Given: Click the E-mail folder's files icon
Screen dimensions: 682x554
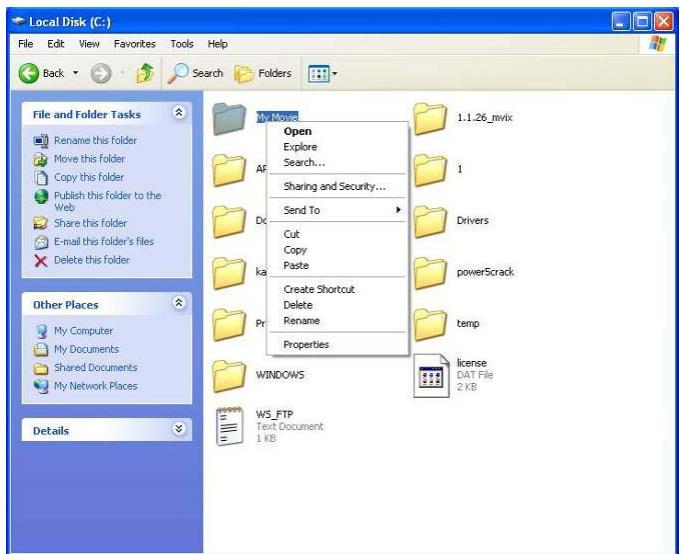Looking at the screenshot, I should (x=41, y=242).
